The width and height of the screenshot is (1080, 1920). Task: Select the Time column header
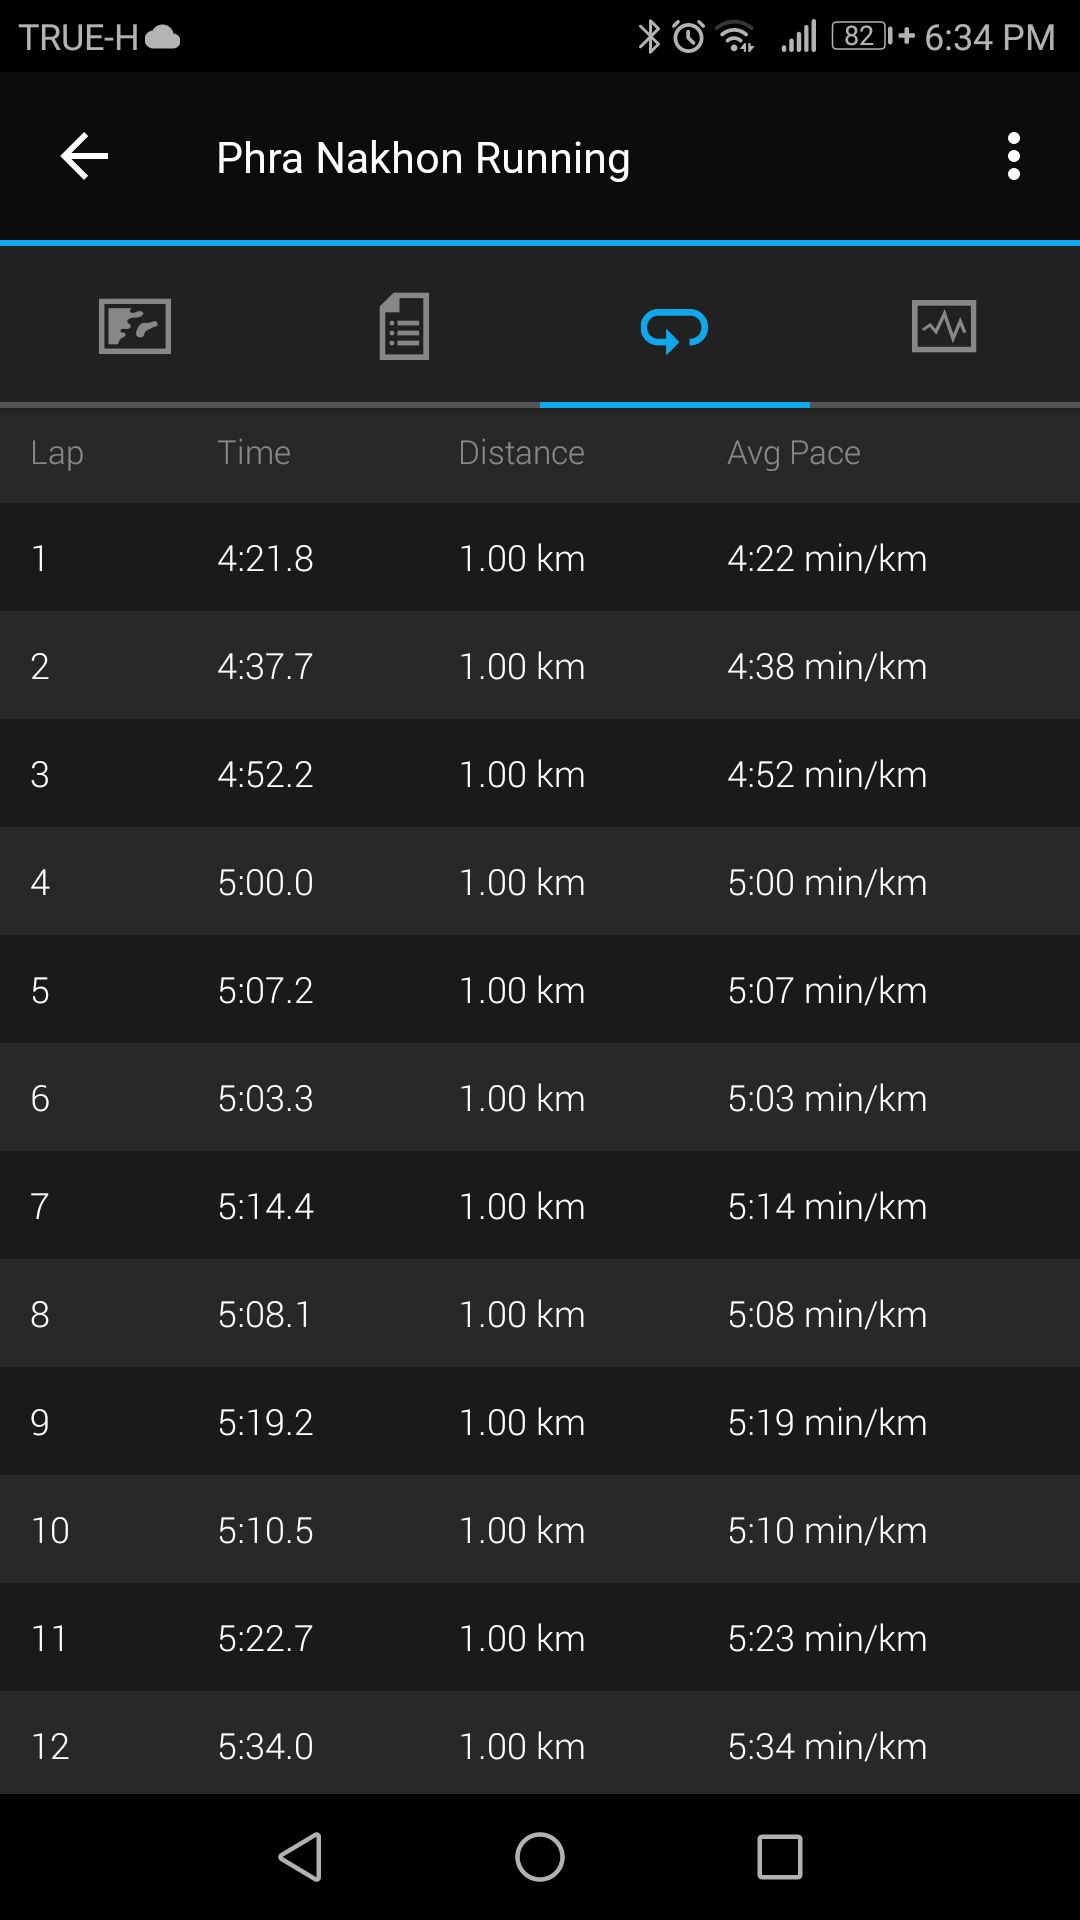pyautogui.click(x=254, y=452)
